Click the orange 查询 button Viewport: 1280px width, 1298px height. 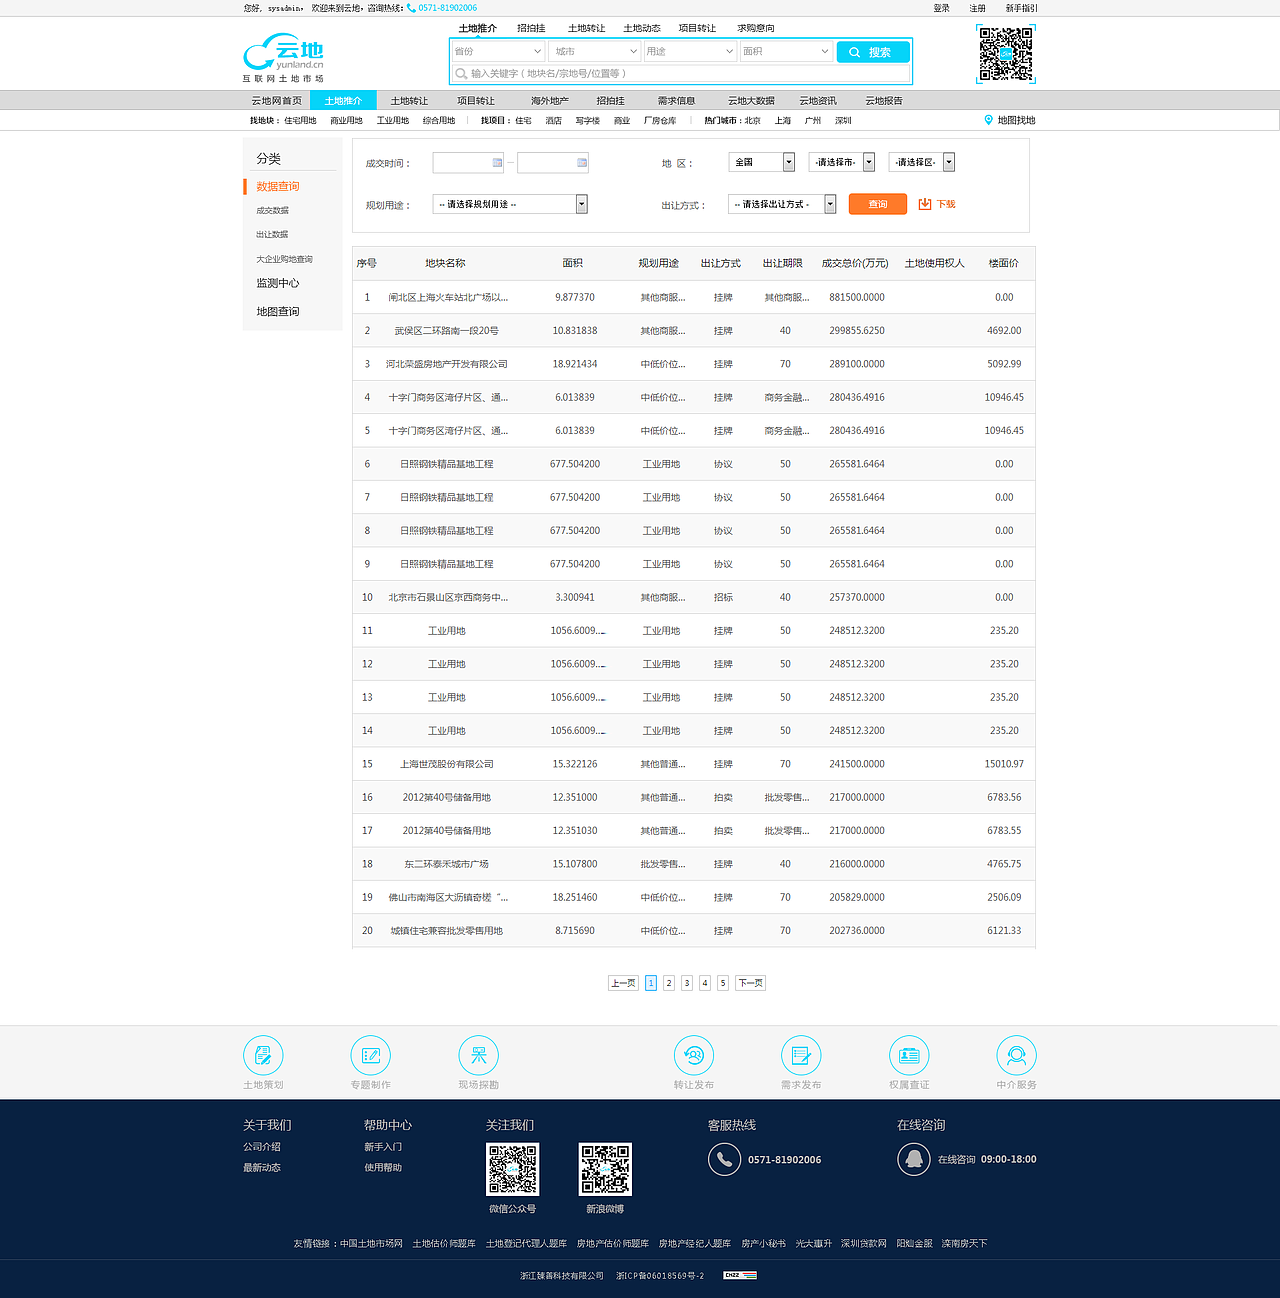tap(878, 204)
